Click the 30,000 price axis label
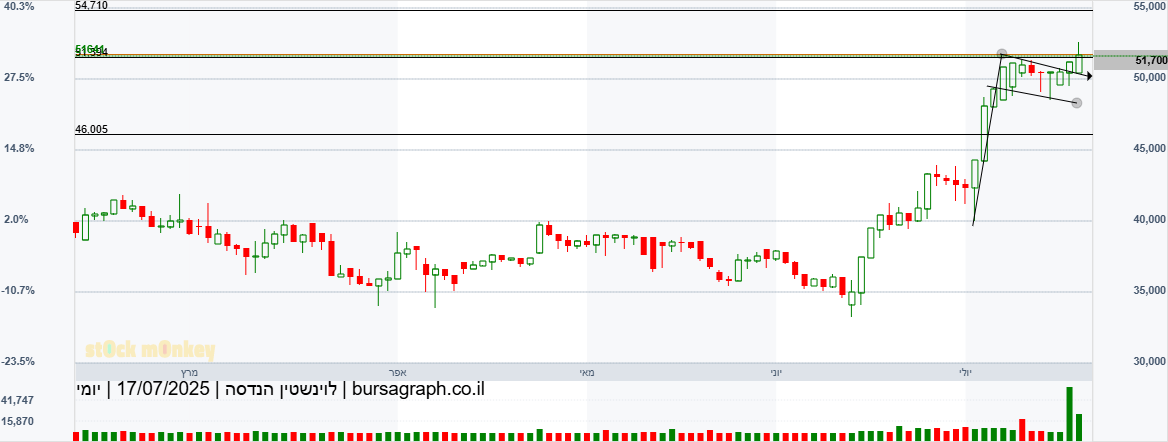 click(x=1151, y=362)
